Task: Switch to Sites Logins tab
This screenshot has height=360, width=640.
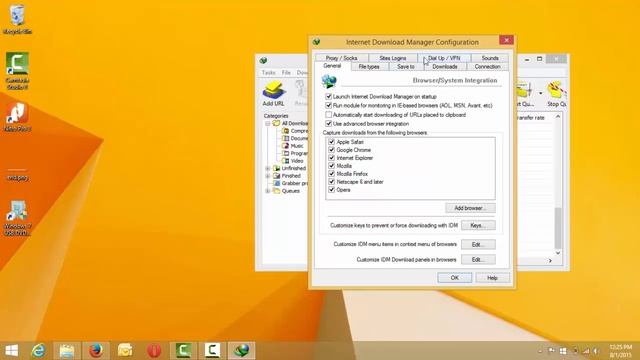Action: tap(393, 58)
